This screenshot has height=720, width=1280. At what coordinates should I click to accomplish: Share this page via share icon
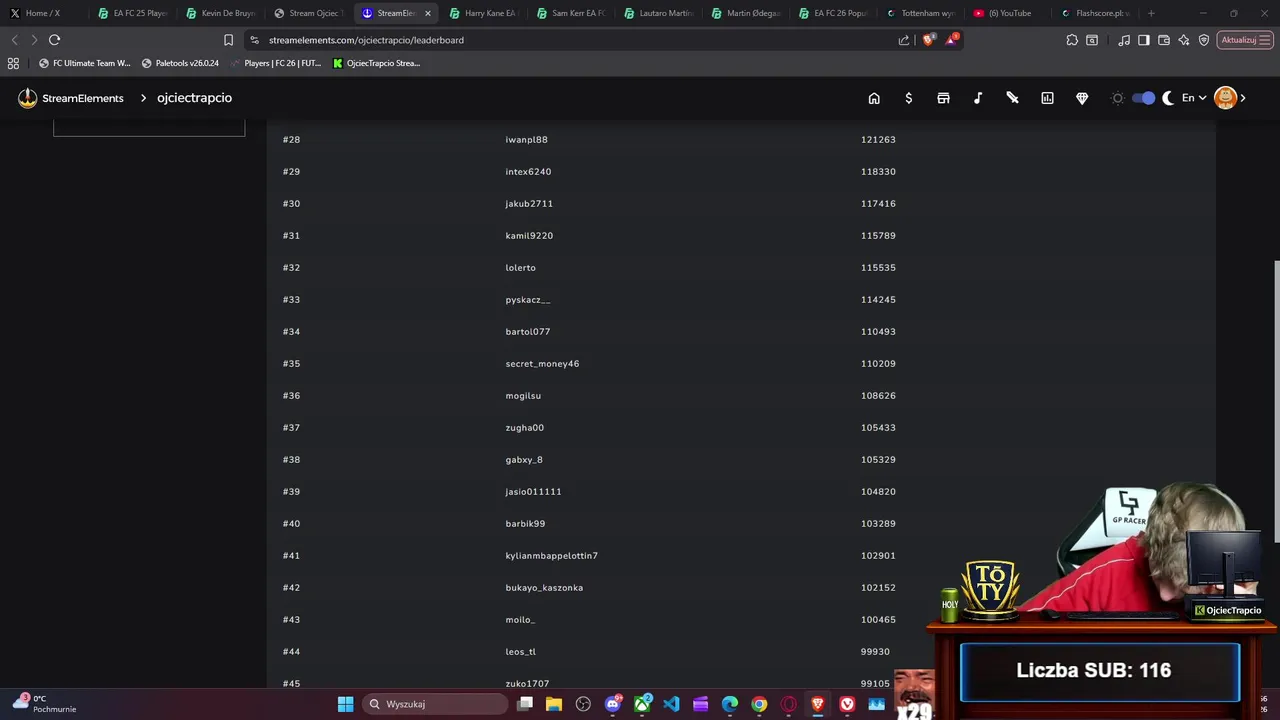pyautogui.click(x=904, y=40)
